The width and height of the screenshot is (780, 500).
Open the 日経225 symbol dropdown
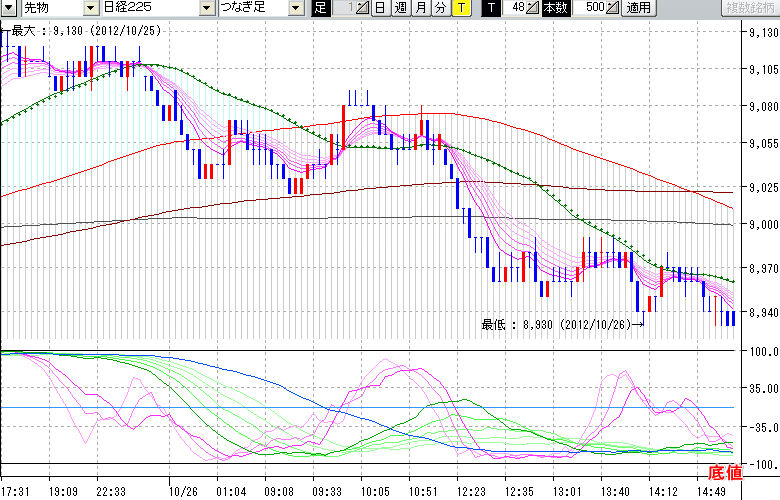point(206,8)
